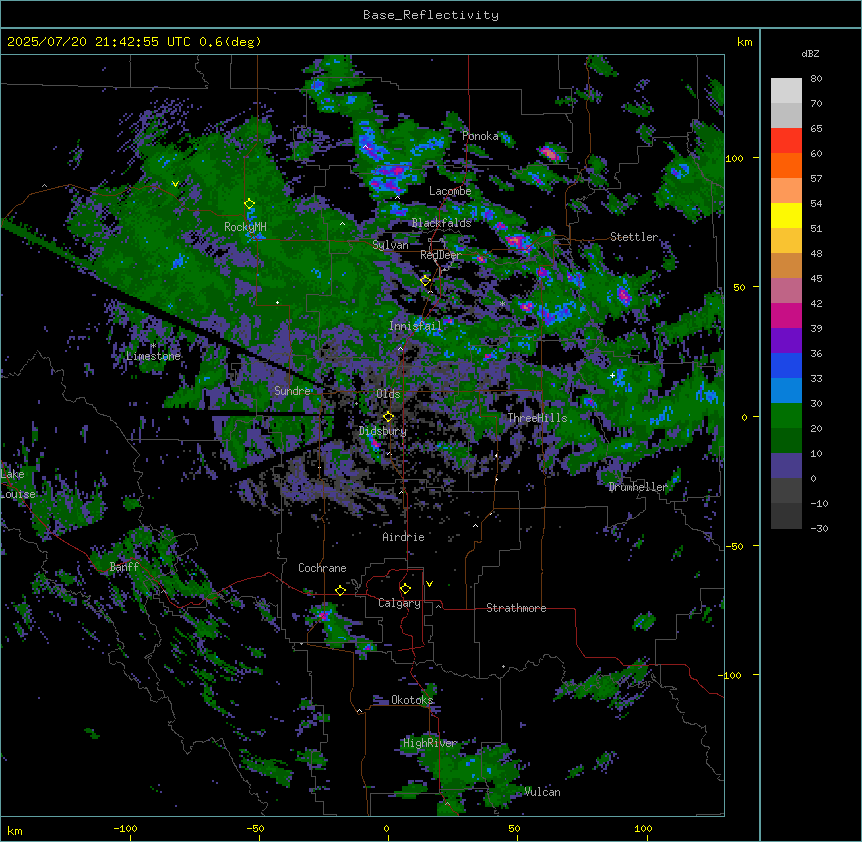Select the white asterisk marker above Limestone

[154, 346]
